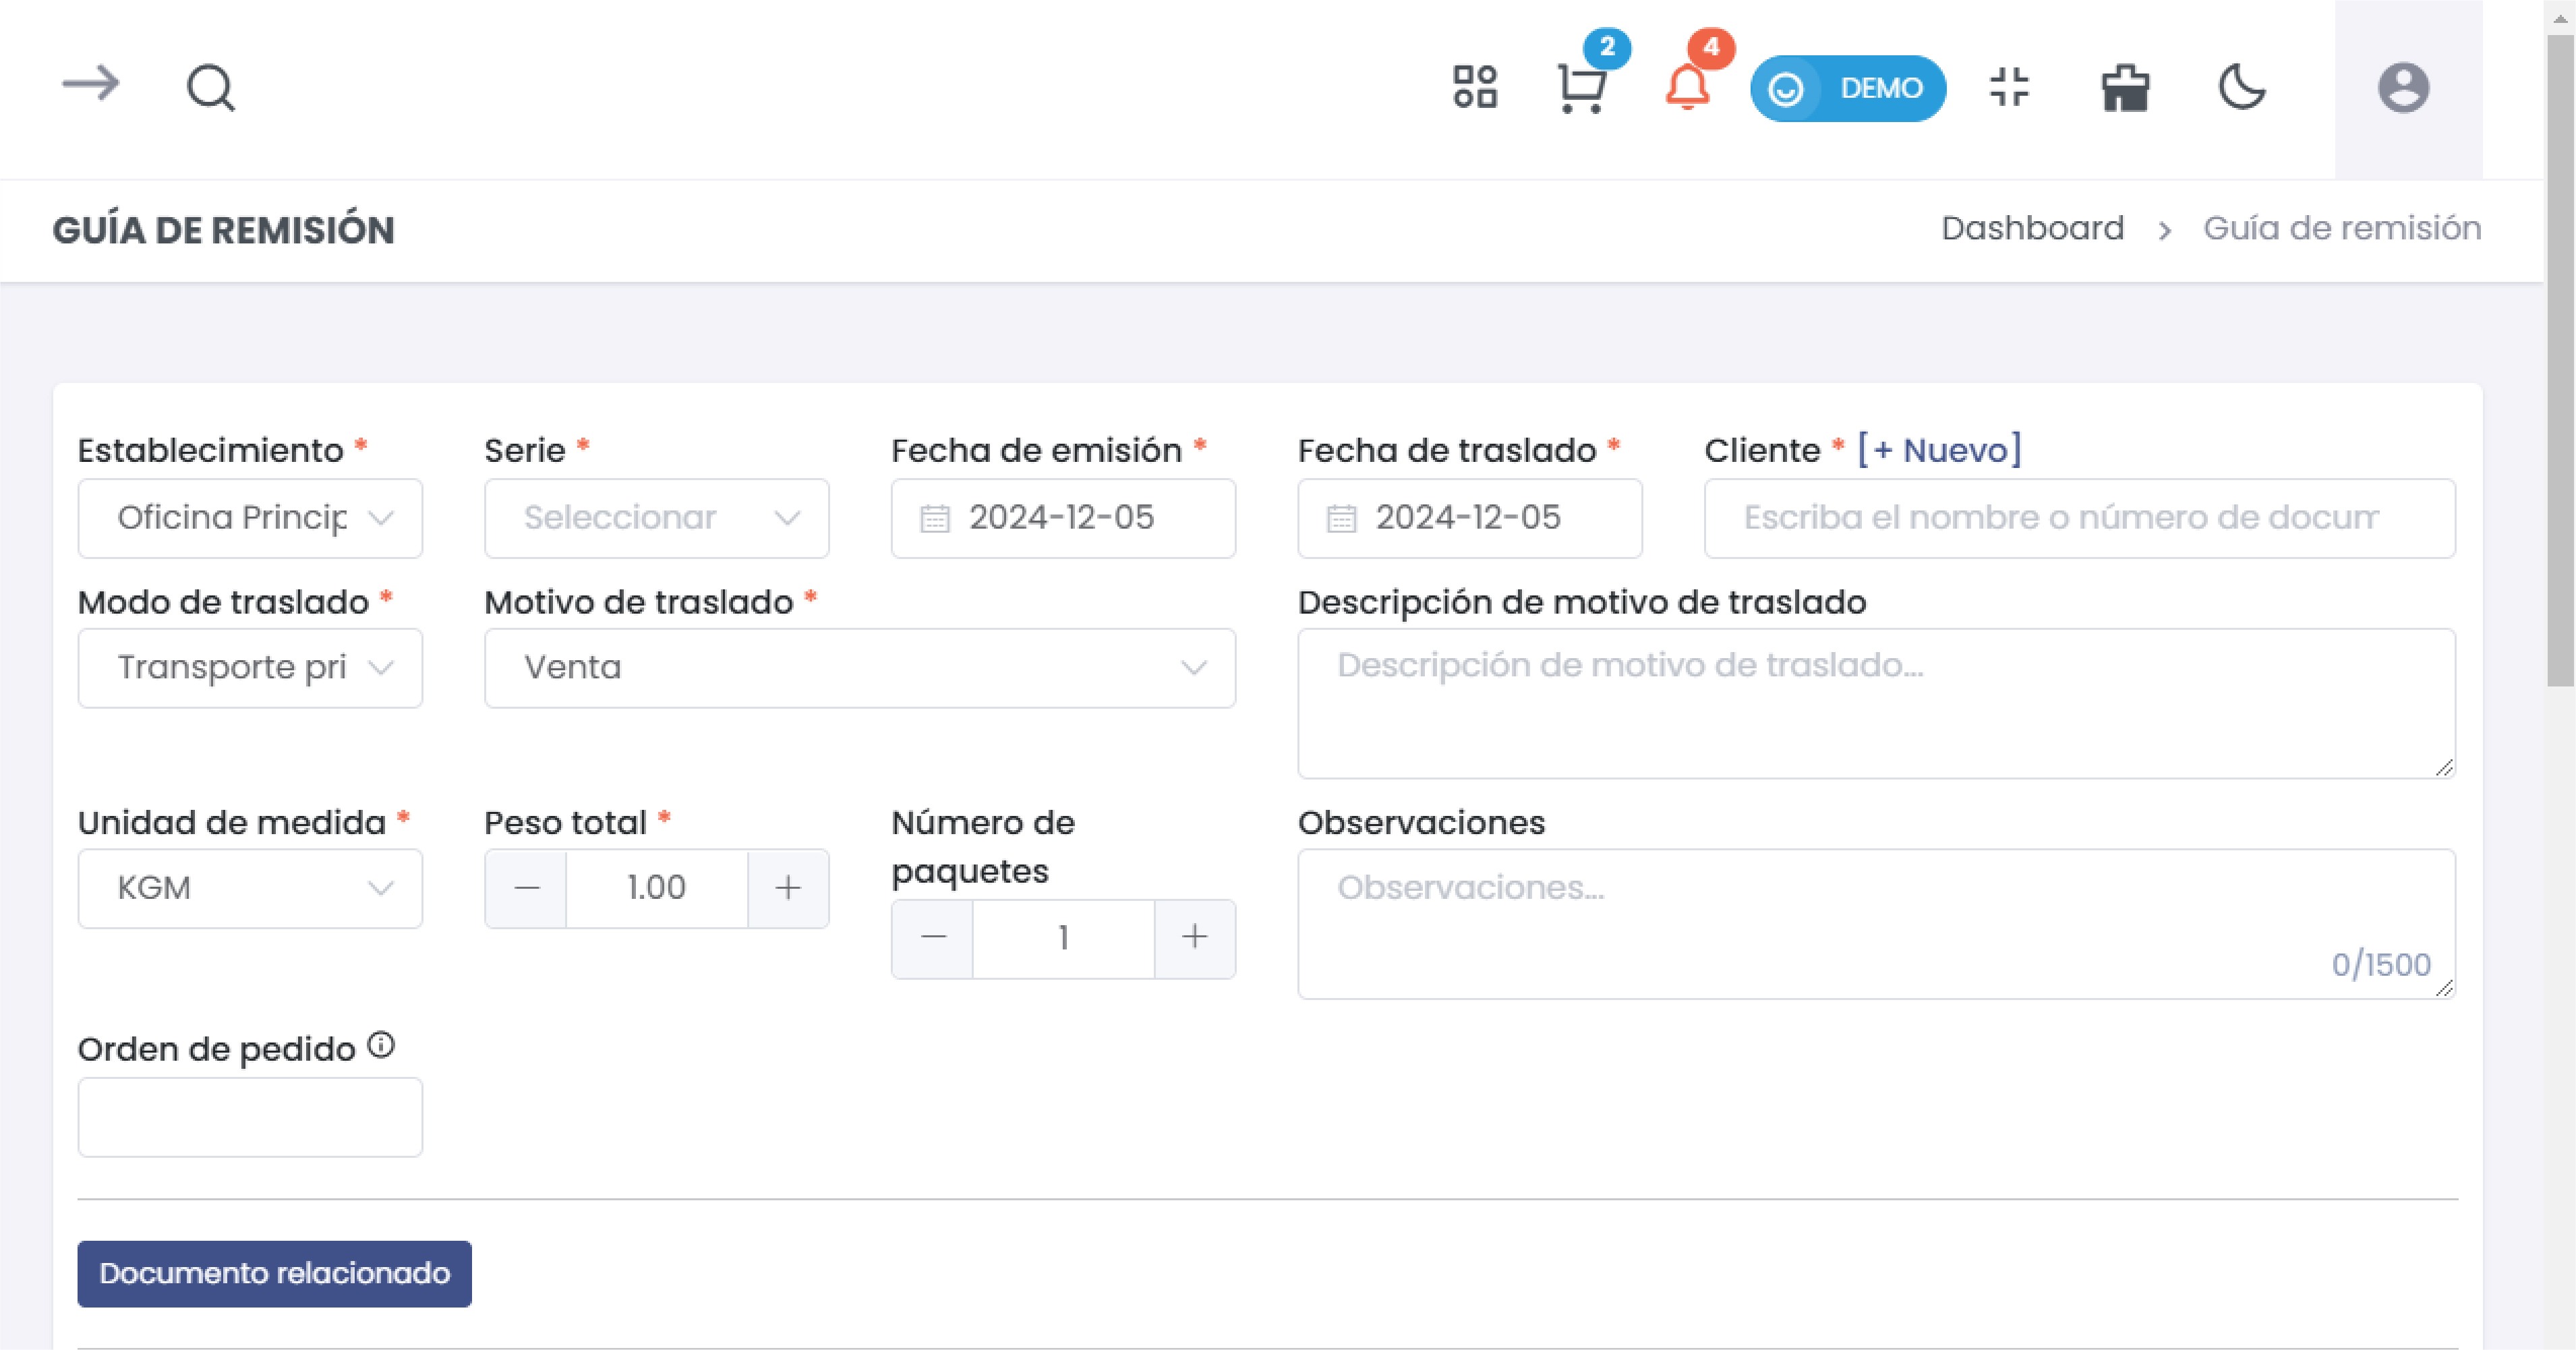Click the gift box icon
The height and width of the screenshot is (1350, 2576).
[x=2125, y=88]
